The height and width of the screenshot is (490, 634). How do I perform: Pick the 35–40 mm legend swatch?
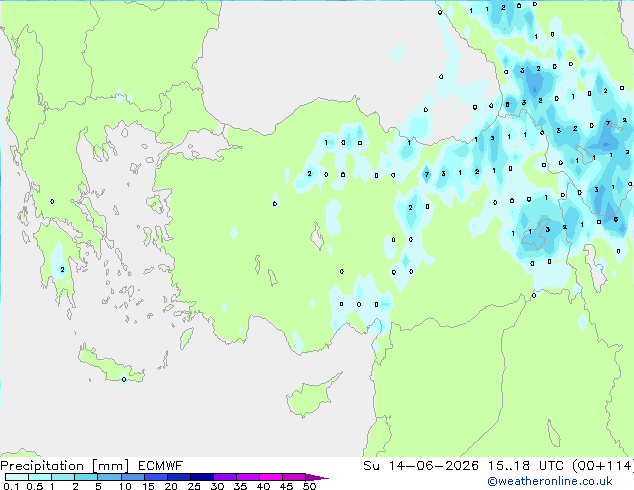(x=247, y=477)
